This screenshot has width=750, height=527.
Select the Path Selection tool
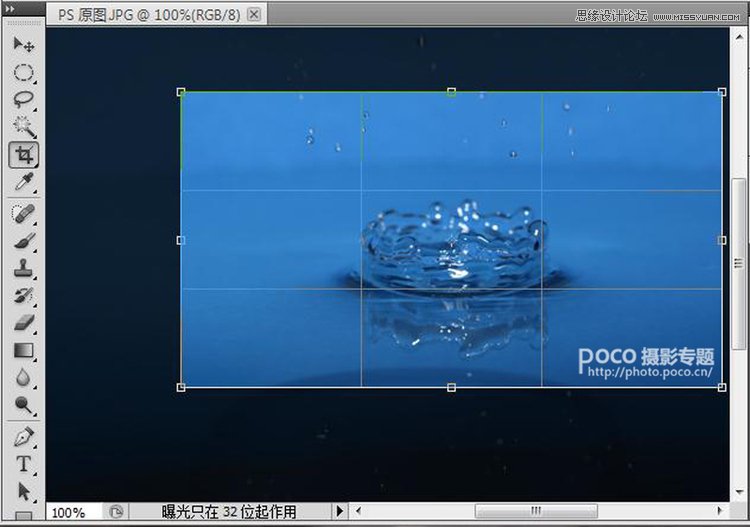point(23,491)
